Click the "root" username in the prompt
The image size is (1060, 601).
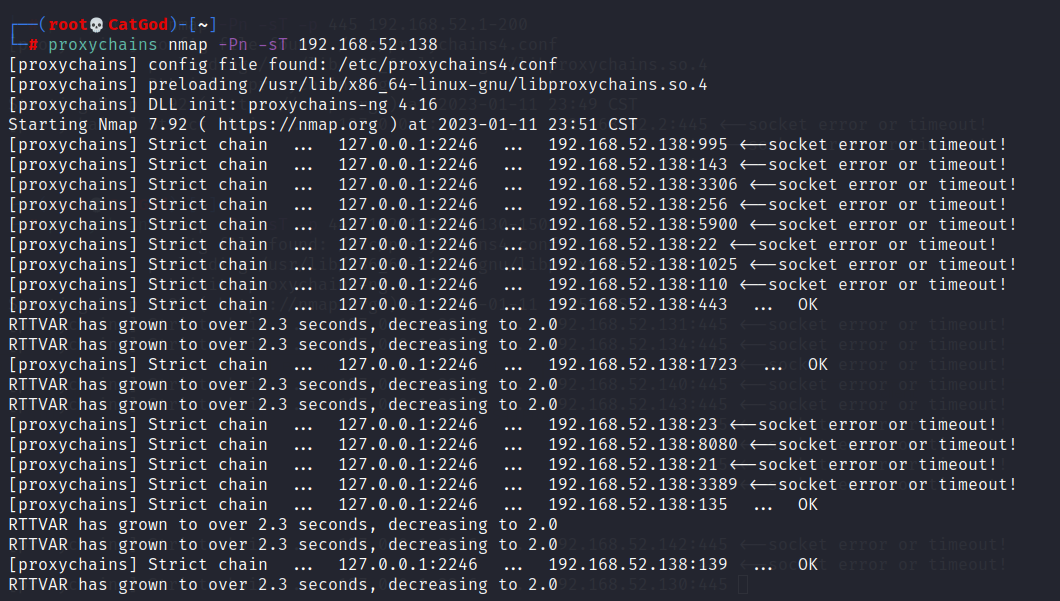click(x=68, y=25)
